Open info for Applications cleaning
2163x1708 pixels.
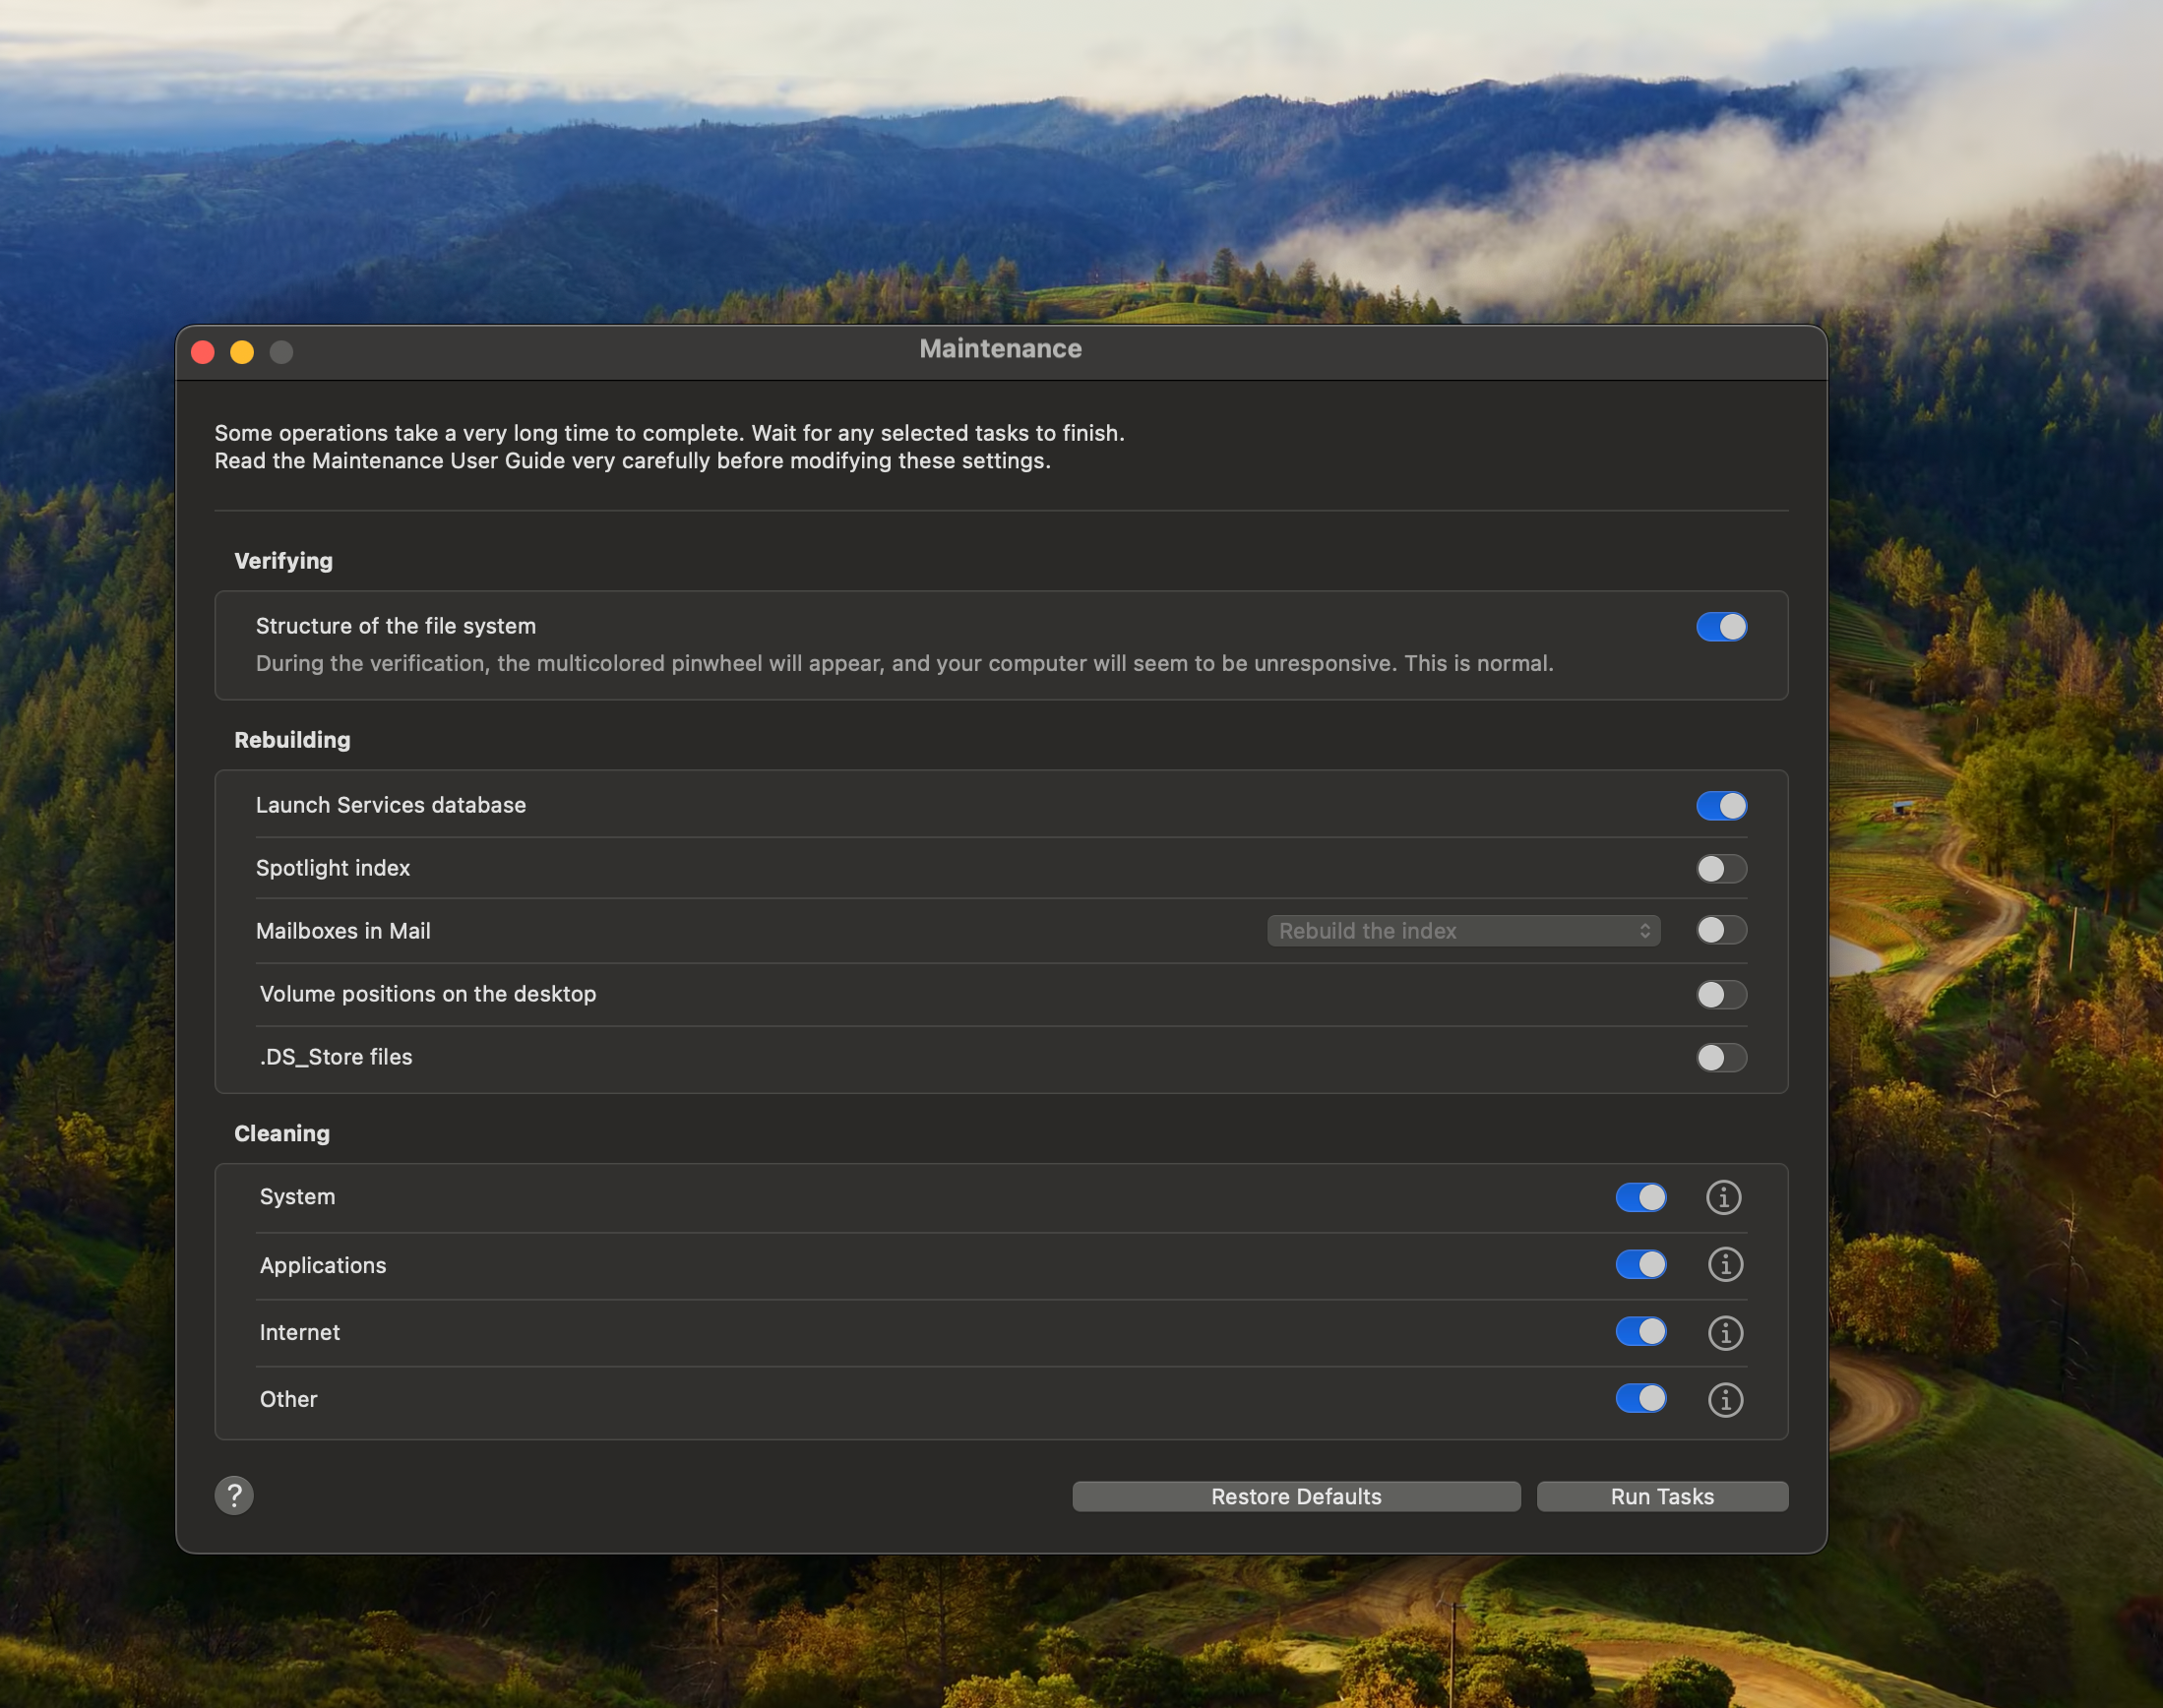(x=1725, y=1265)
